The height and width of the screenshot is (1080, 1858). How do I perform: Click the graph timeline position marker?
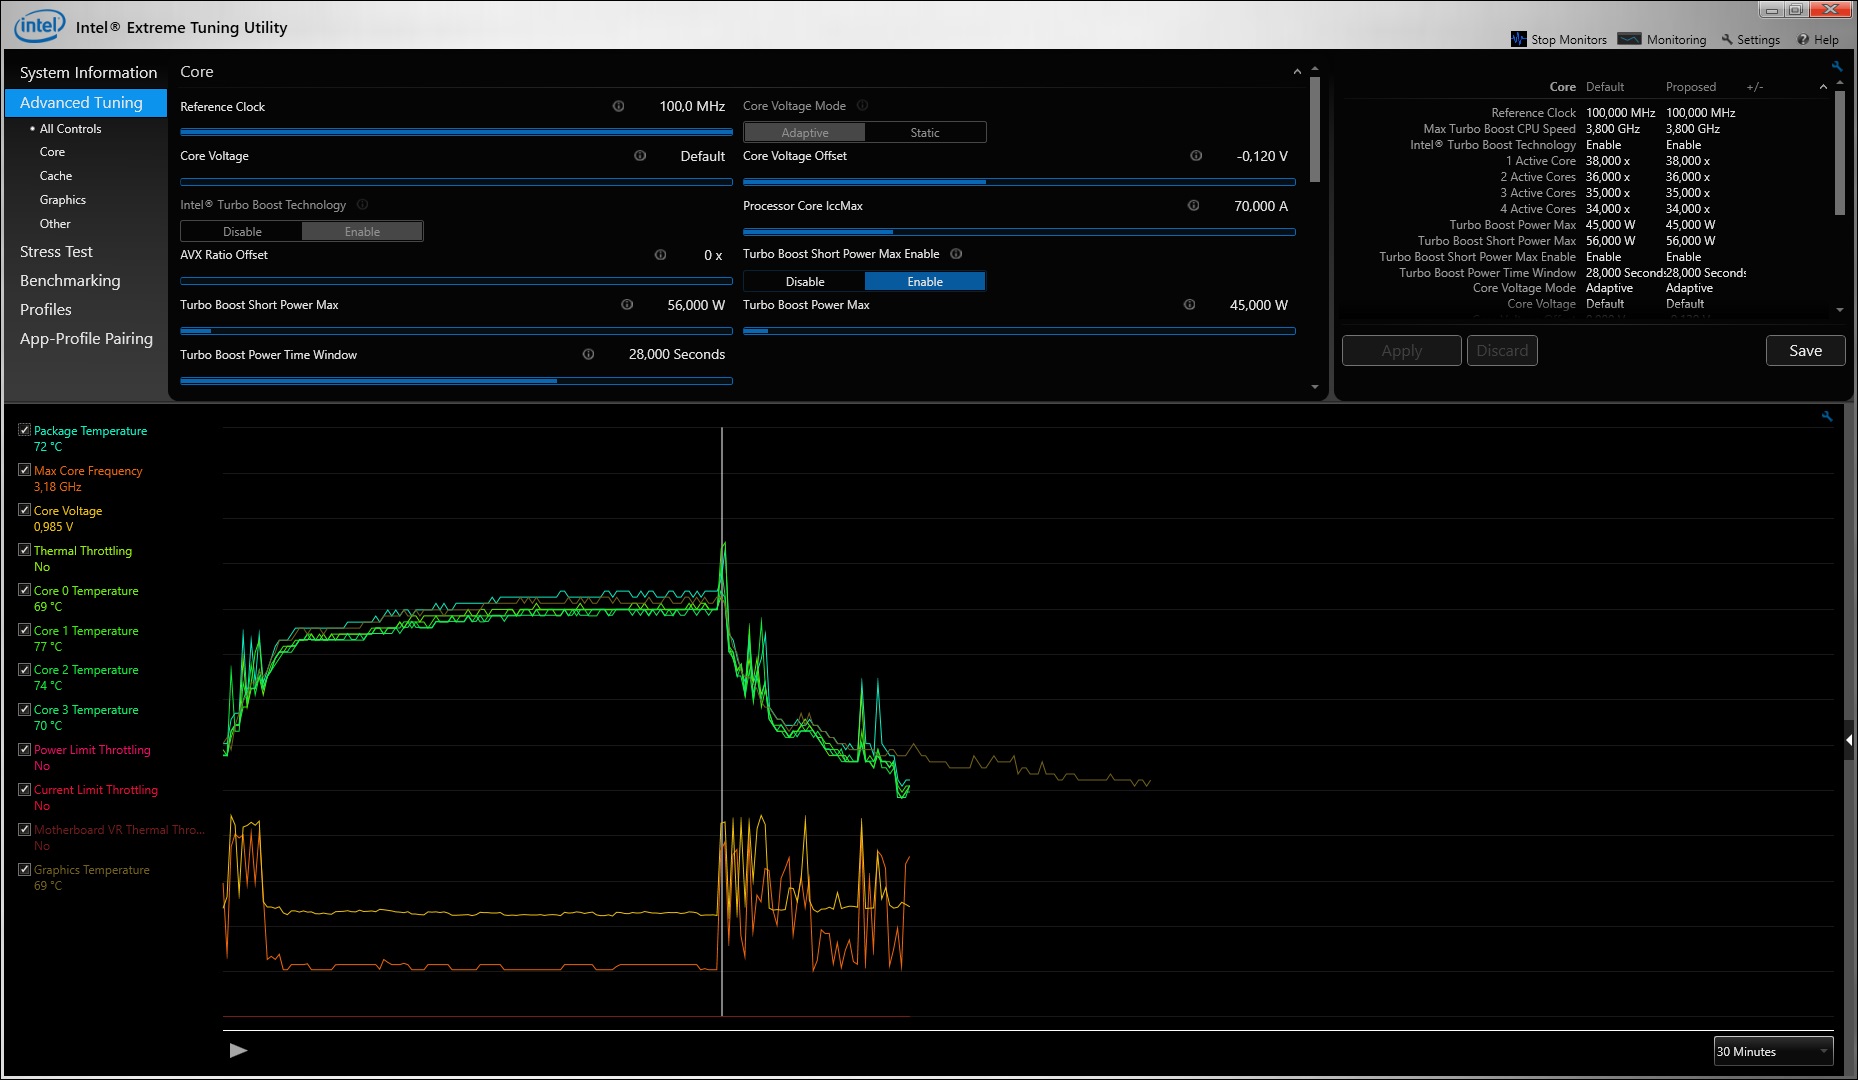pos(722,720)
